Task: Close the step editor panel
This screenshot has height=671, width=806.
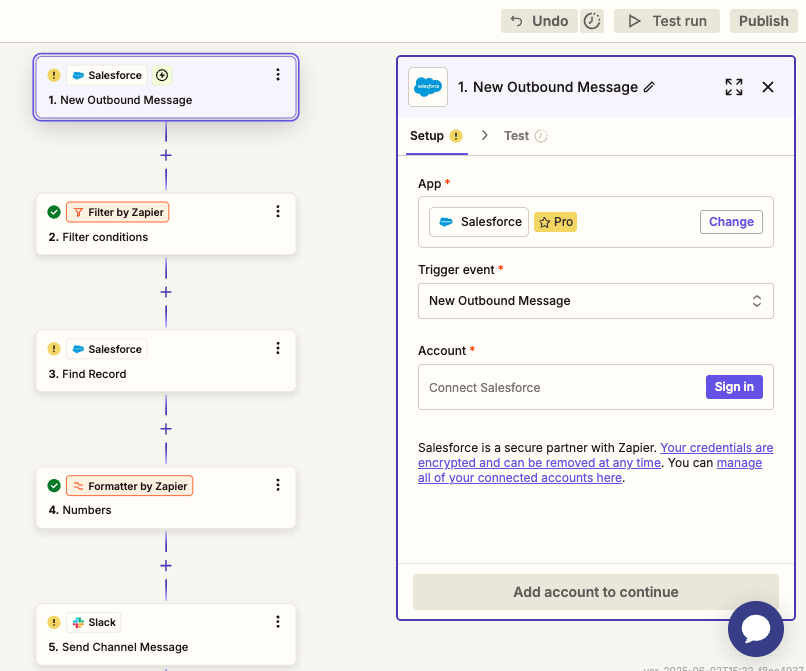Action: [768, 87]
